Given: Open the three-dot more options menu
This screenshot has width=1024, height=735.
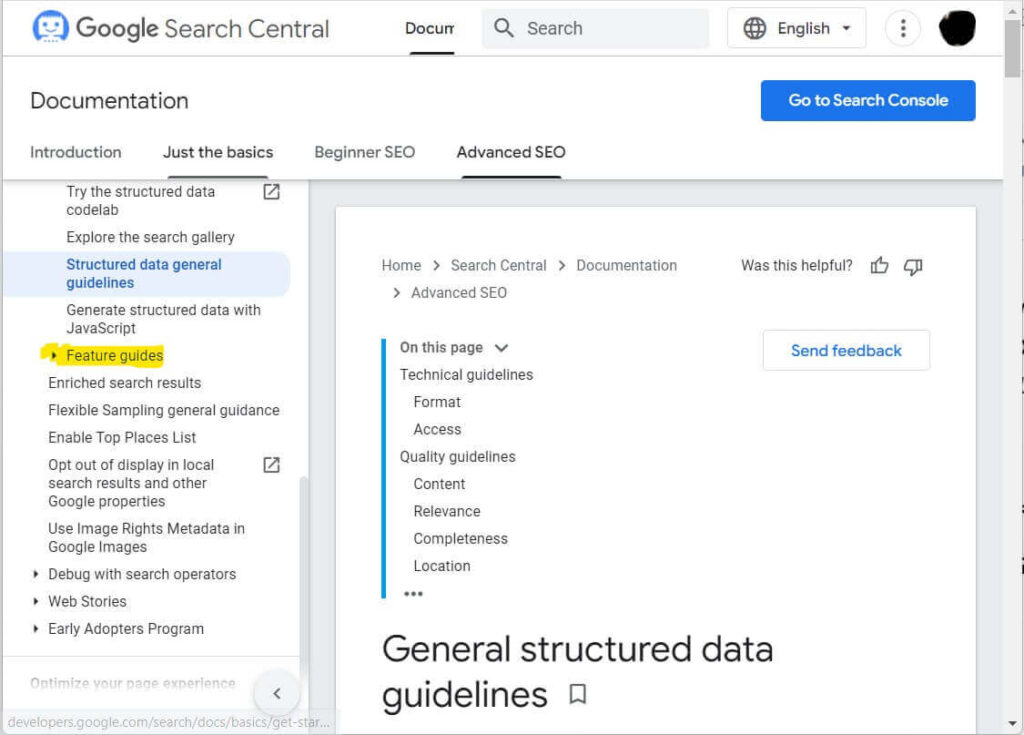Looking at the screenshot, I should pos(903,28).
